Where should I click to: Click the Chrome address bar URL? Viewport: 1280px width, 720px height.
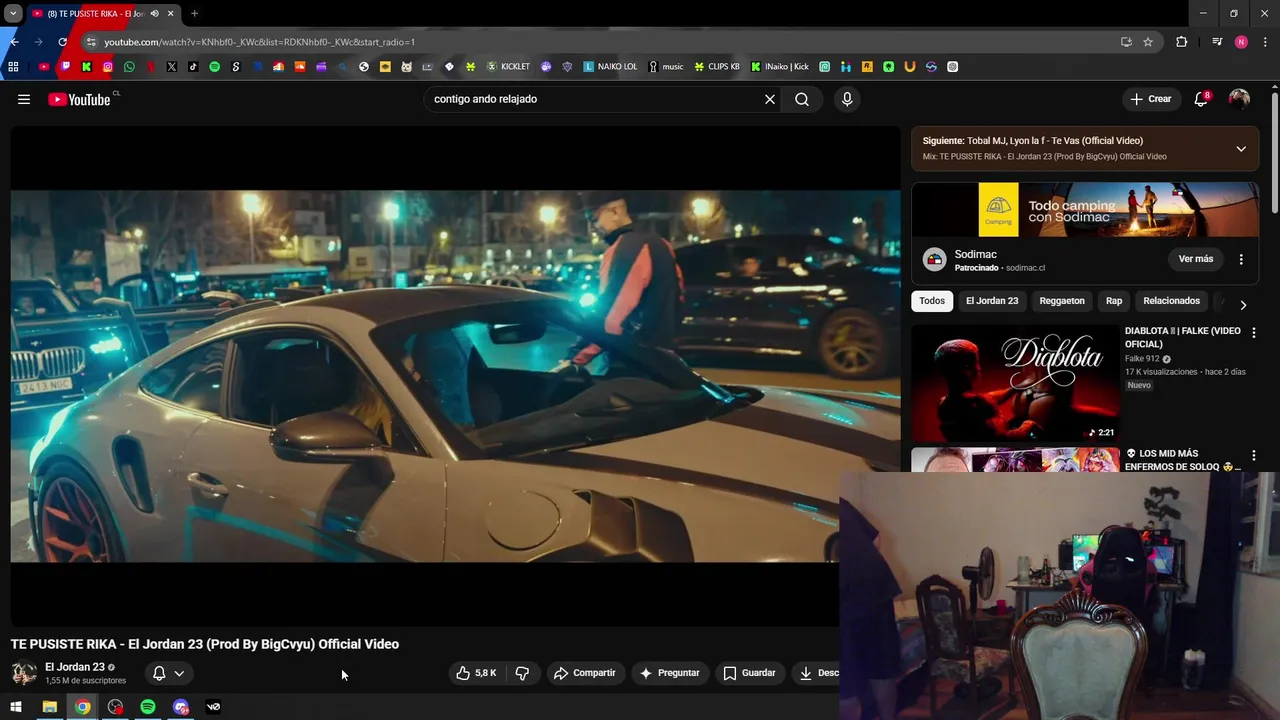pos(260,42)
